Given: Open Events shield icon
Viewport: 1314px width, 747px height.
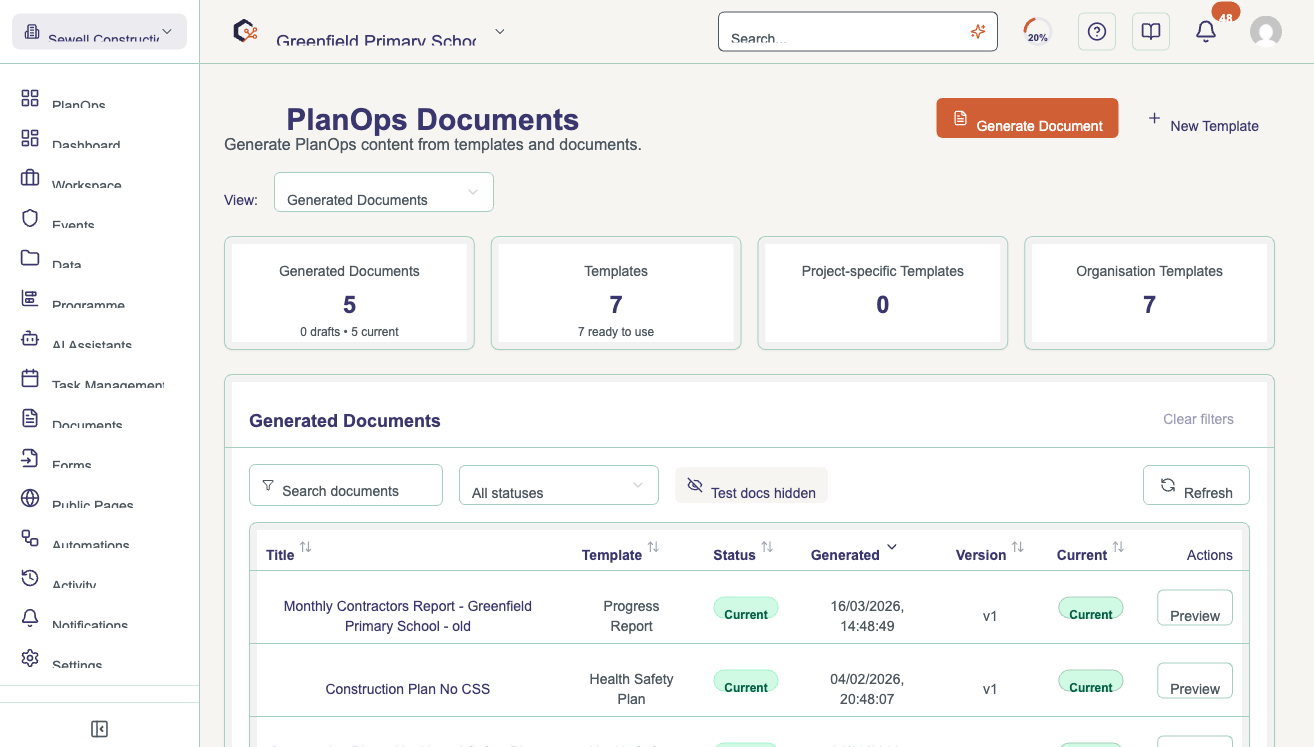Looking at the screenshot, I should pos(30,218).
